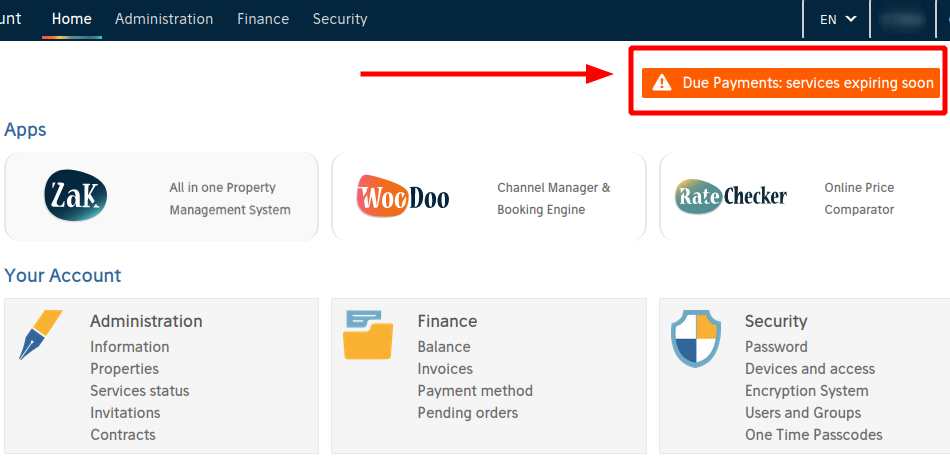Open the Administration menu in top bar

click(164, 19)
